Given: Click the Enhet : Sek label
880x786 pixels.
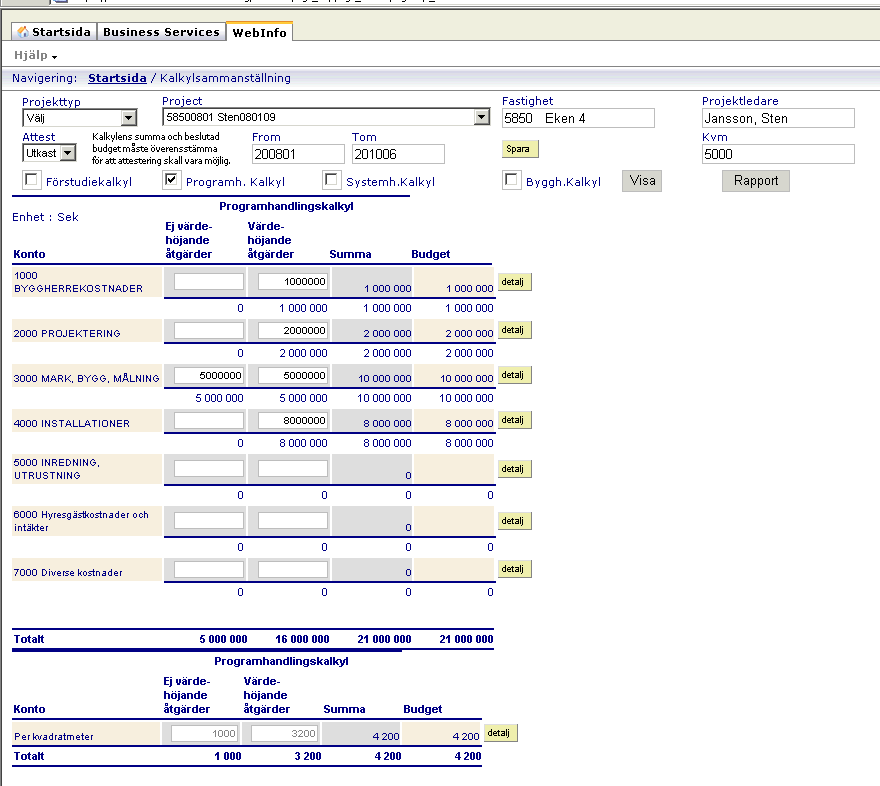Looking at the screenshot, I should coord(45,217).
